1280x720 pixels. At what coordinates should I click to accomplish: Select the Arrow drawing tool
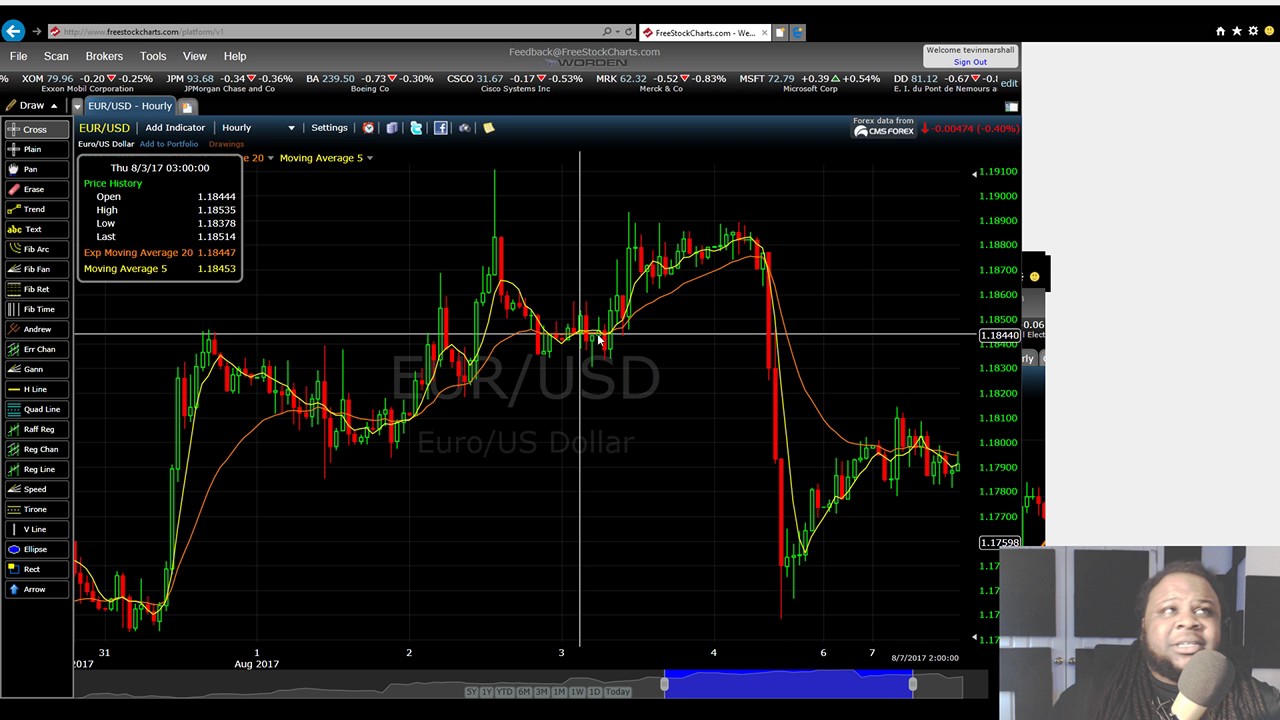(x=36, y=589)
